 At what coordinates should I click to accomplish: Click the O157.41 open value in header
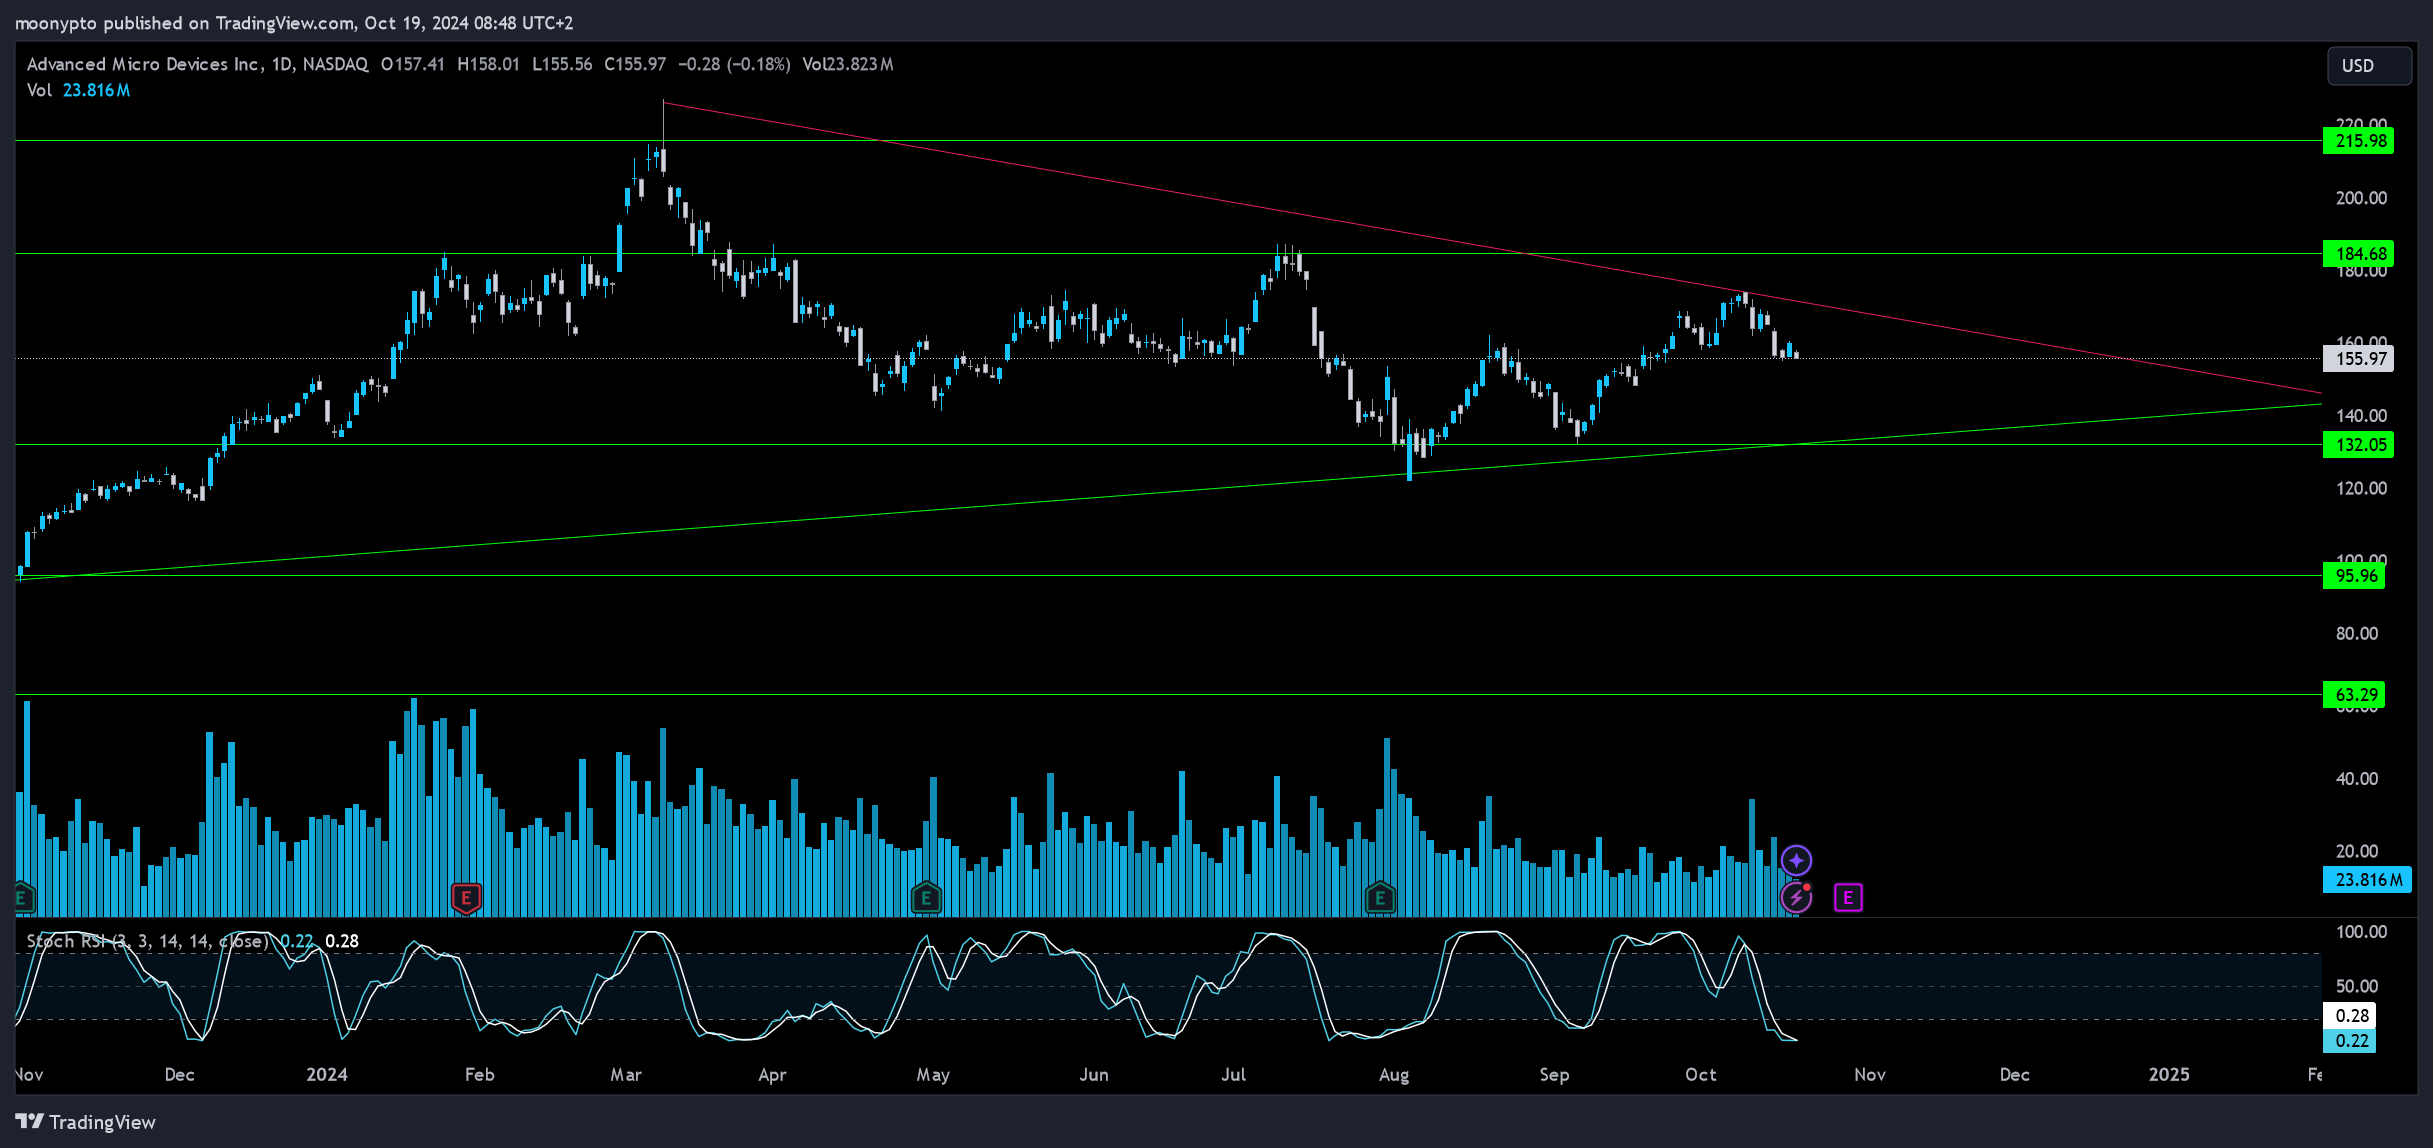pyautogui.click(x=412, y=64)
